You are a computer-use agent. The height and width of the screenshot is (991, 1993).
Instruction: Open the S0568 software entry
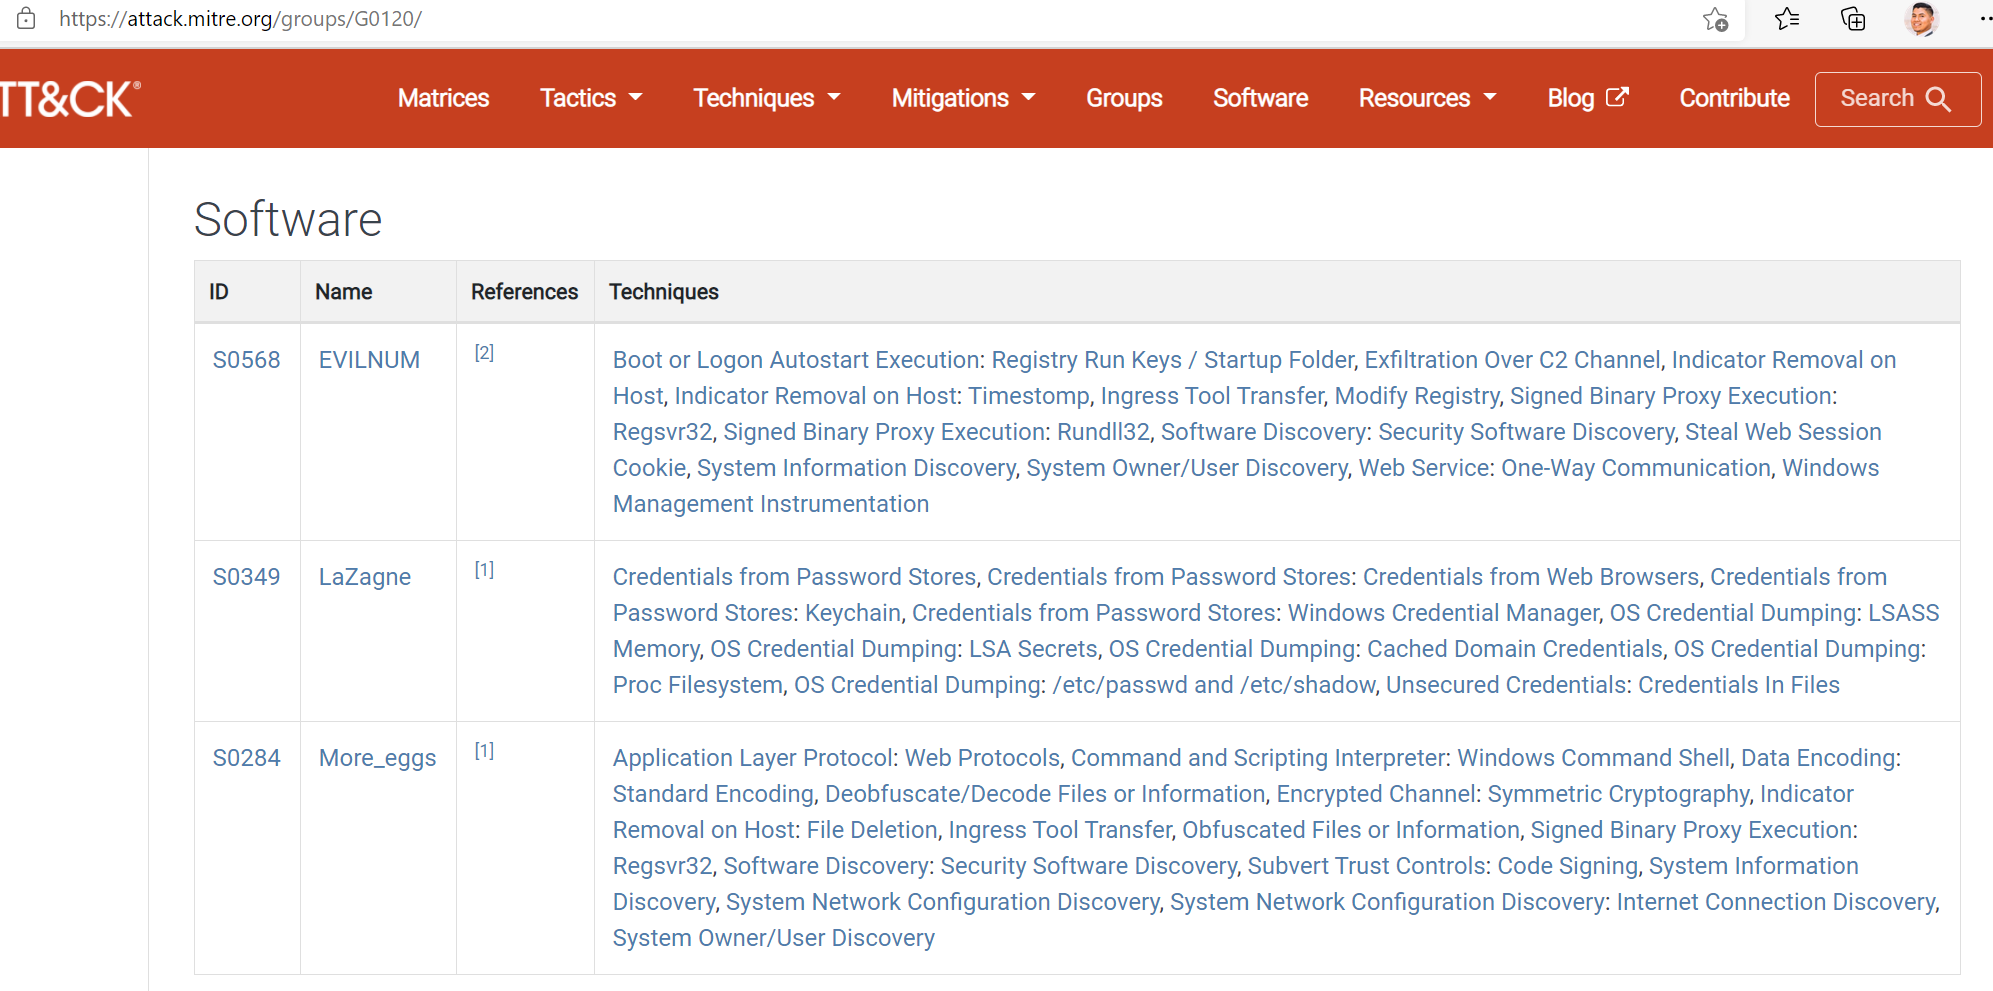[246, 359]
